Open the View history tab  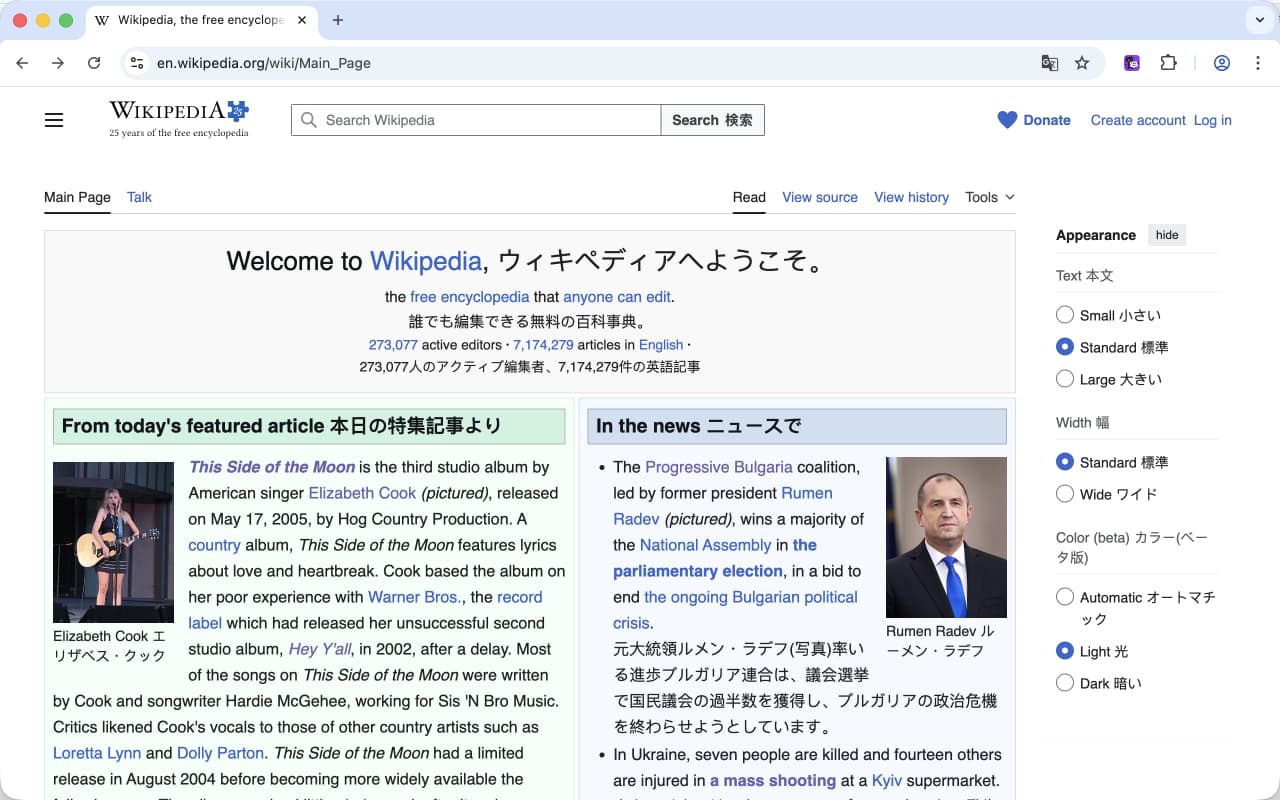coord(912,197)
